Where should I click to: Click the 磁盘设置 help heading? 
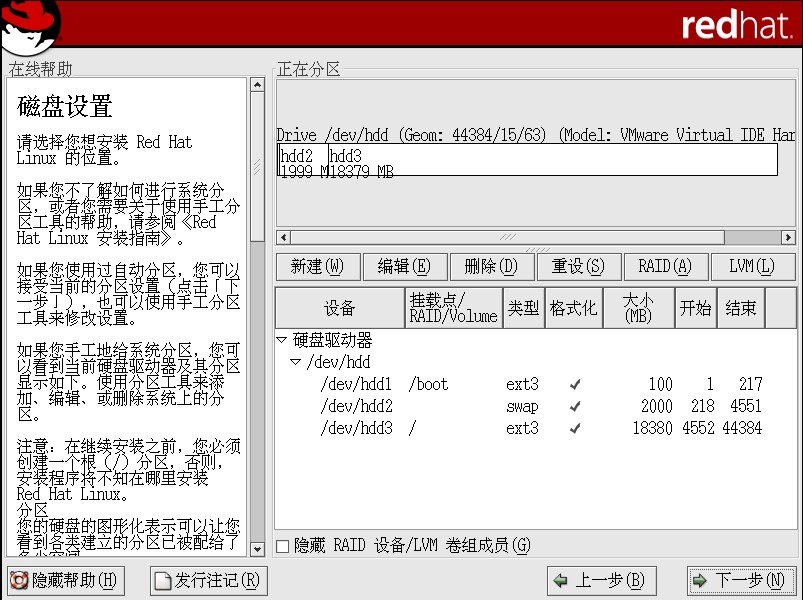[65, 106]
